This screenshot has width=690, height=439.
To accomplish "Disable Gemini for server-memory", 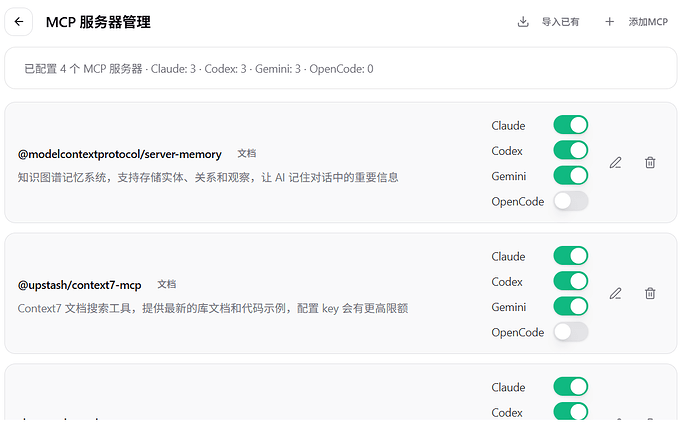I will tap(571, 176).
